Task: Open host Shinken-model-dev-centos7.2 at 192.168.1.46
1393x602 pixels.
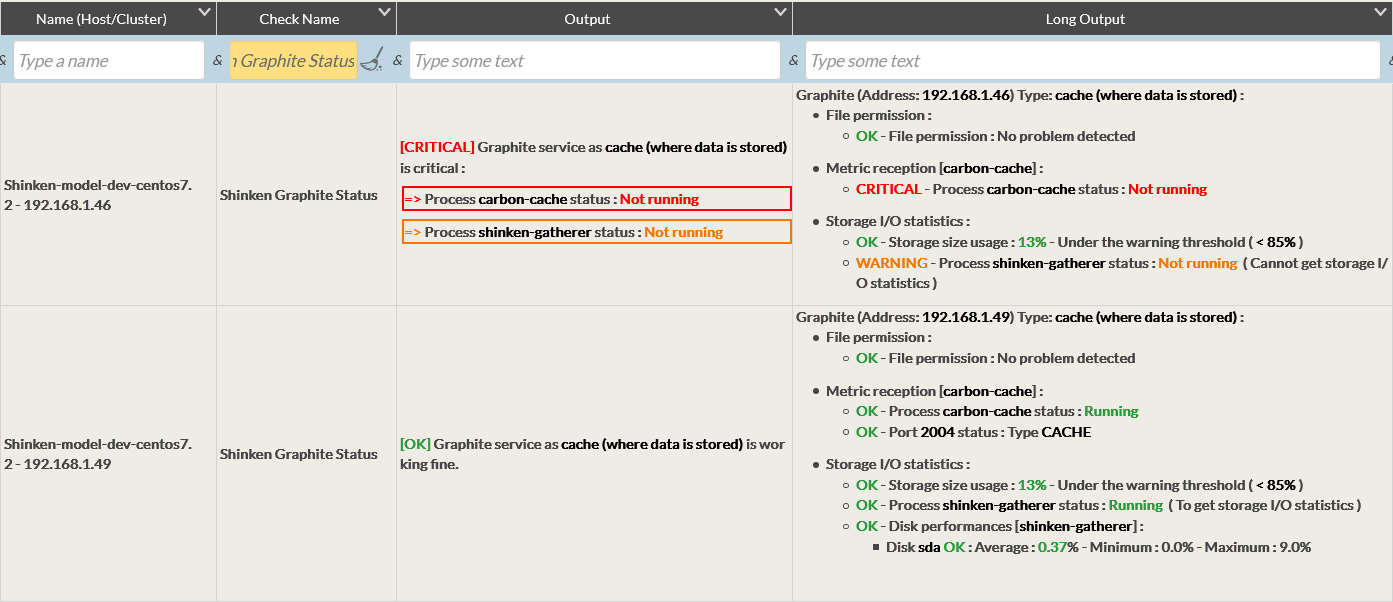Action: pos(98,195)
